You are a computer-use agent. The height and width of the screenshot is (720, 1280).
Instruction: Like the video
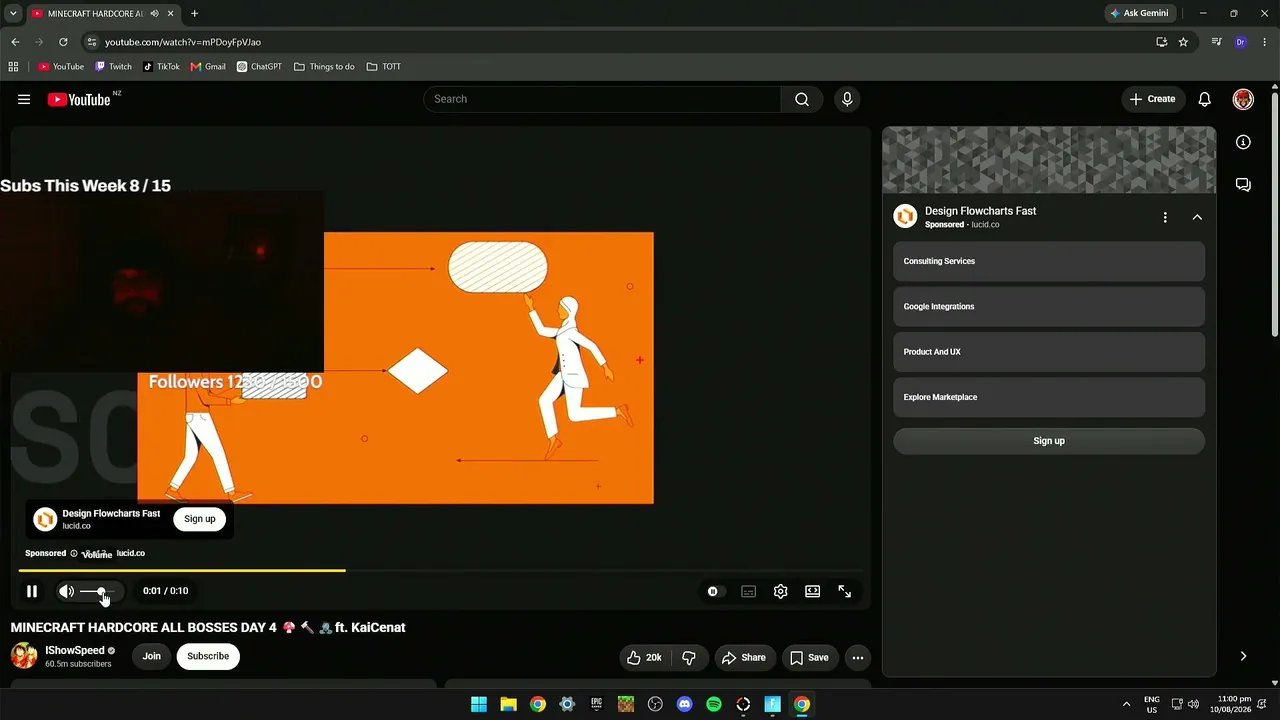click(x=644, y=657)
